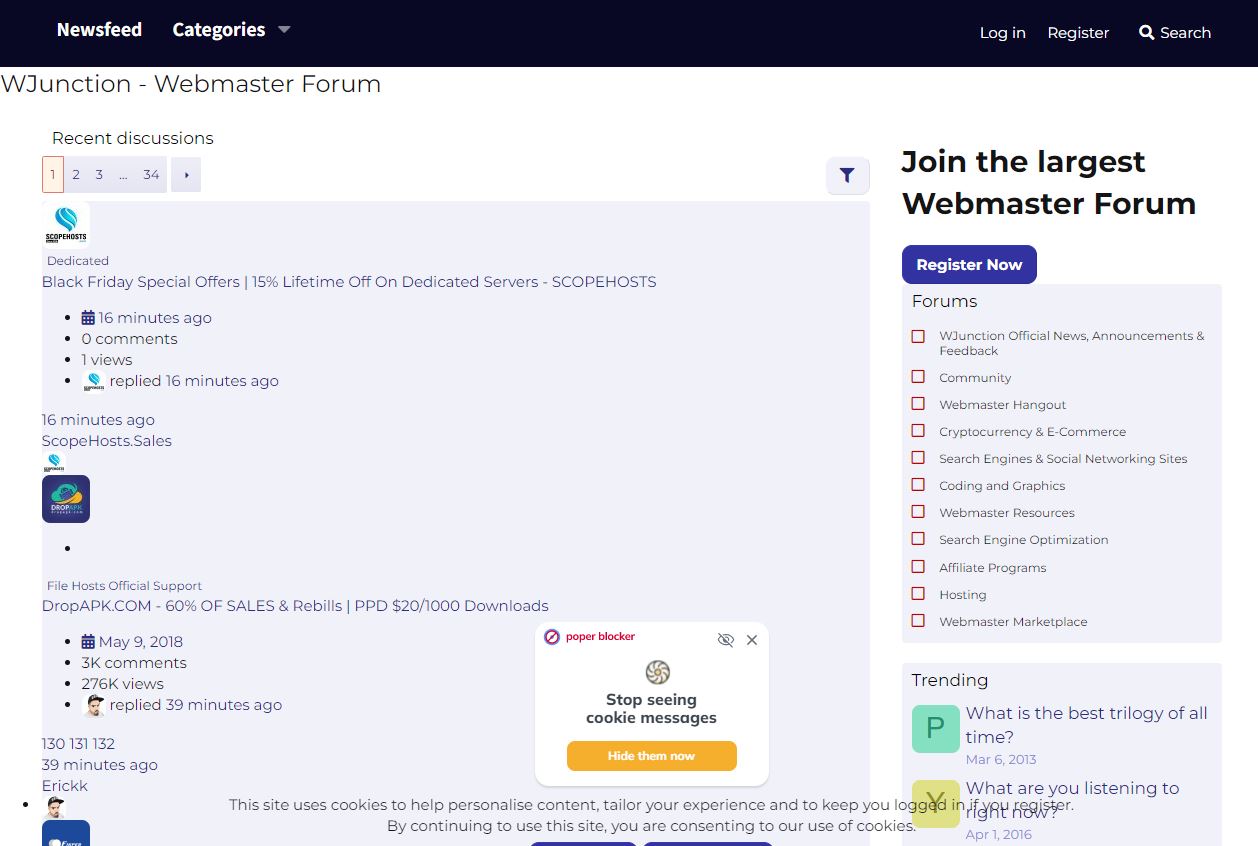
Task: Open What is the best trilogy thread
Action: (x=1087, y=725)
